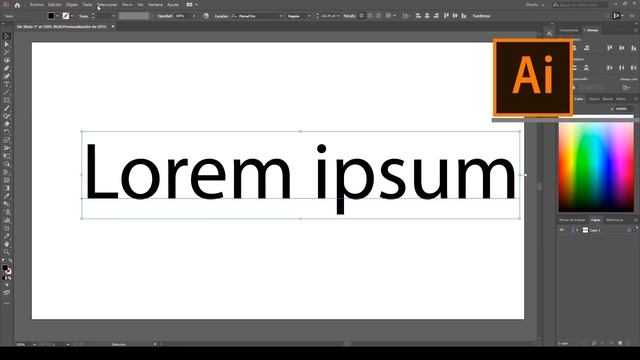This screenshot has width=640, height=360.
Task: Switch to the Transformar panel tab
Action: 569,30
